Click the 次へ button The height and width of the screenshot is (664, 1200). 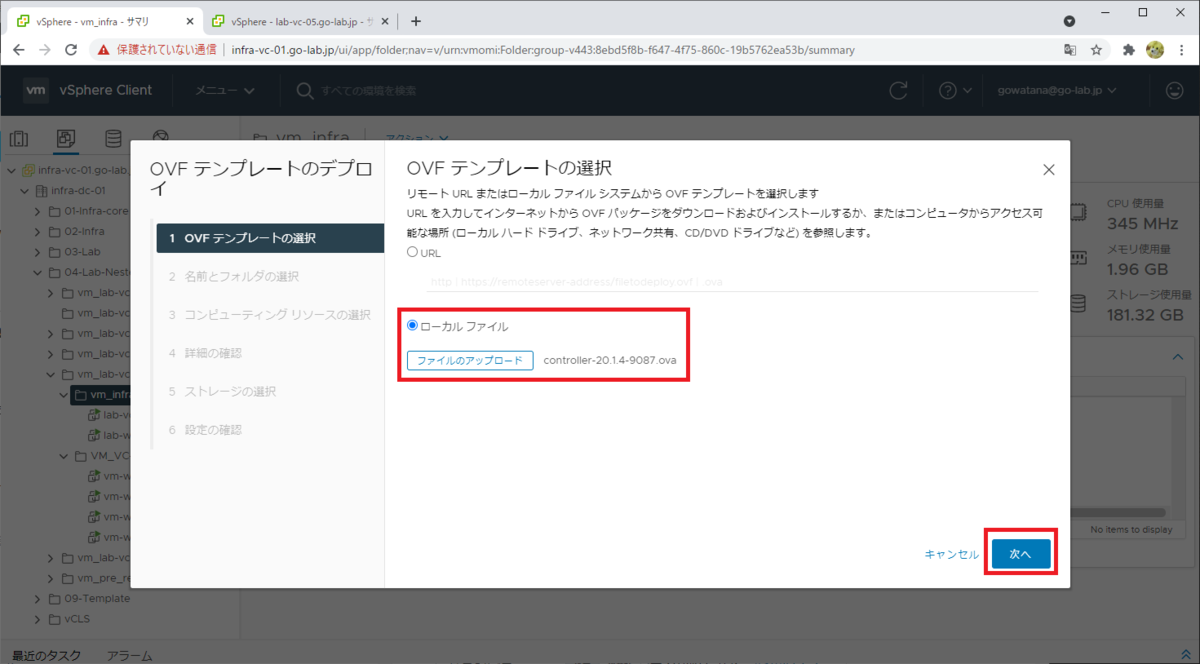point(1020,552)
